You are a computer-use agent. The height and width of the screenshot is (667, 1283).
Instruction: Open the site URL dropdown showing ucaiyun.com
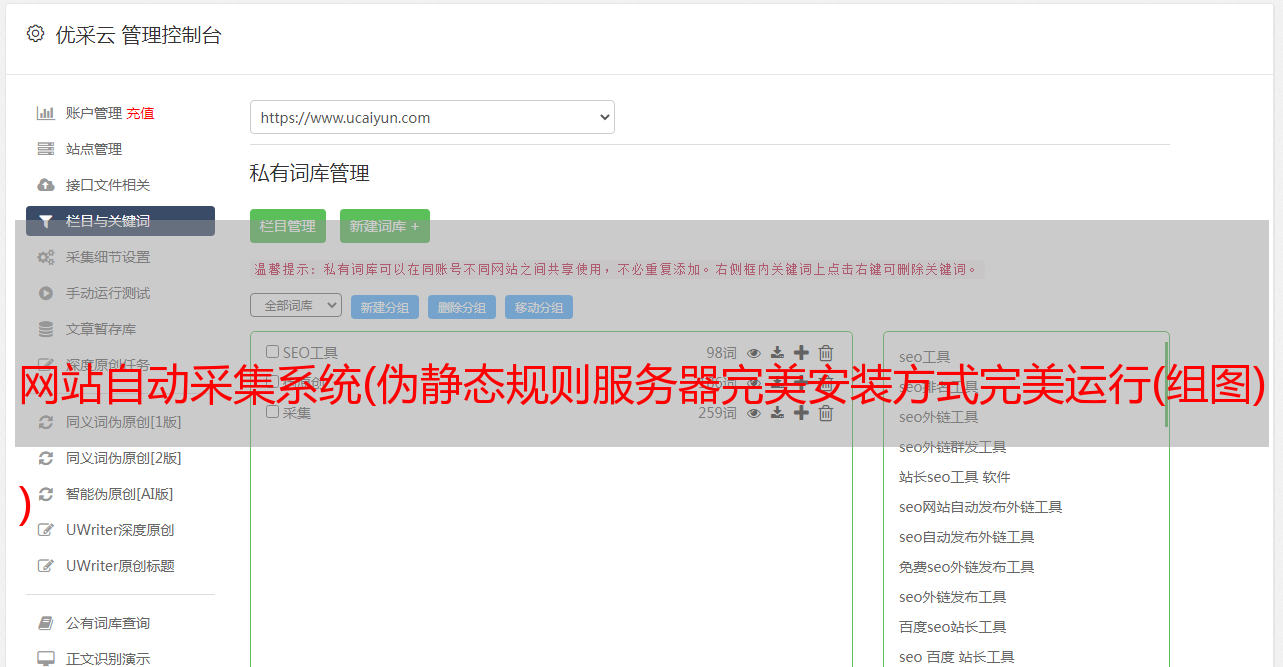[432, 117]
